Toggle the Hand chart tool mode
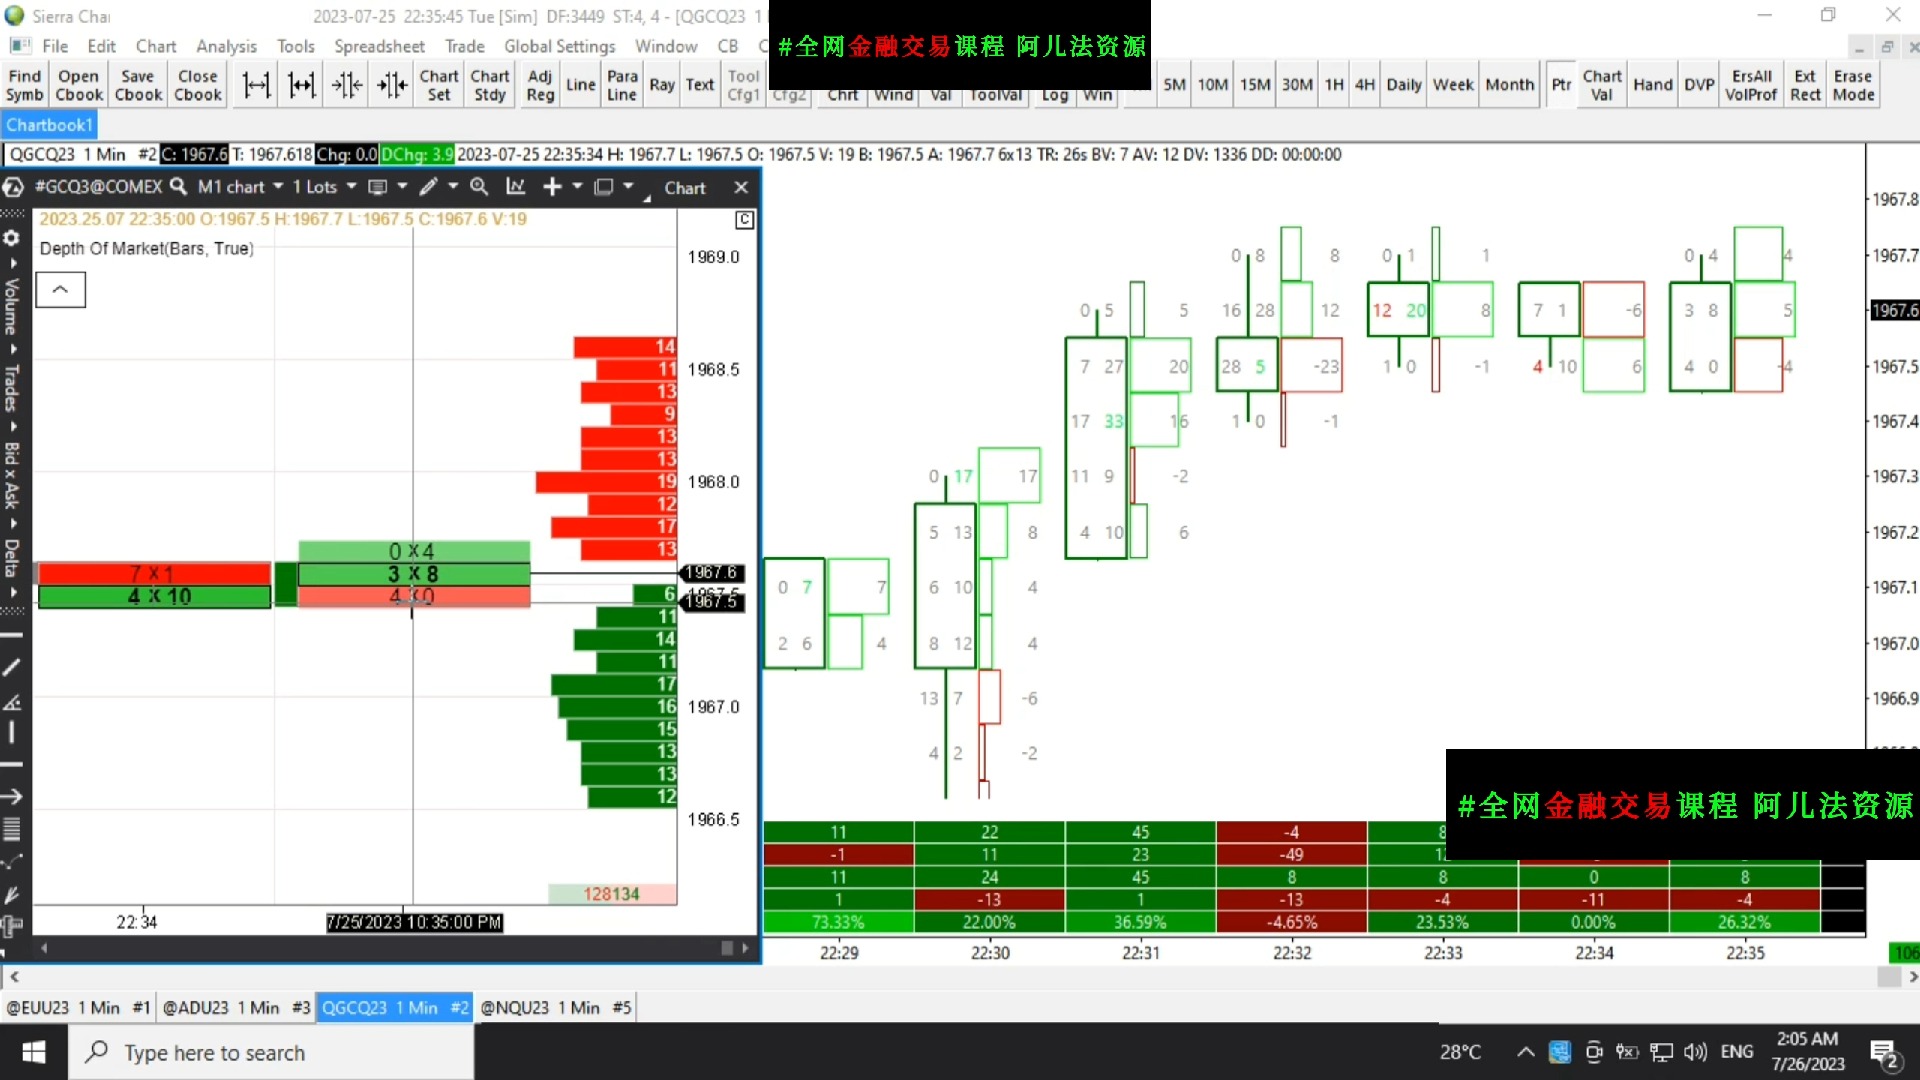The height and width of the screenshot is (1080, 1920). point(1652,85)
